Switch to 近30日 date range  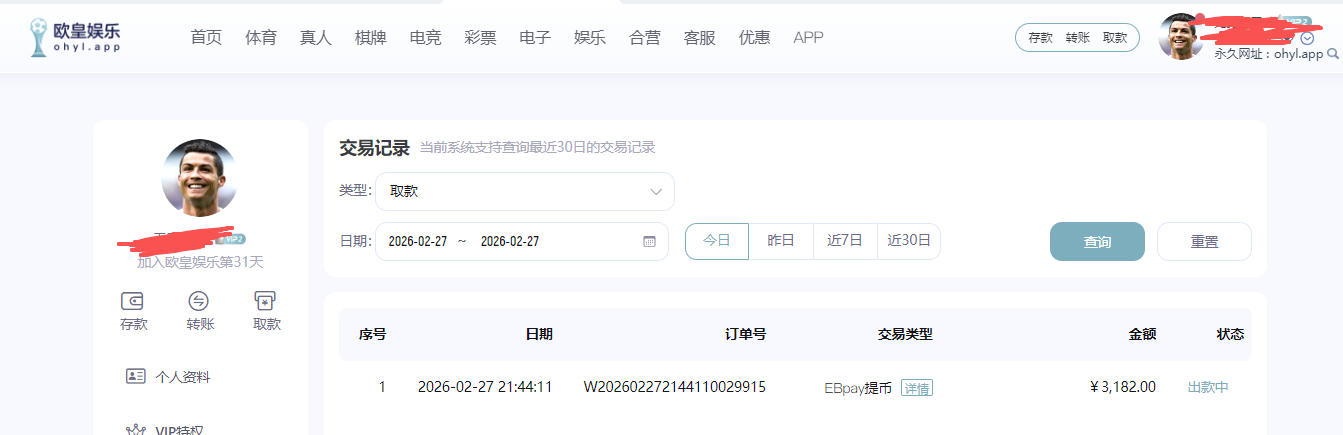click(908, 241)
